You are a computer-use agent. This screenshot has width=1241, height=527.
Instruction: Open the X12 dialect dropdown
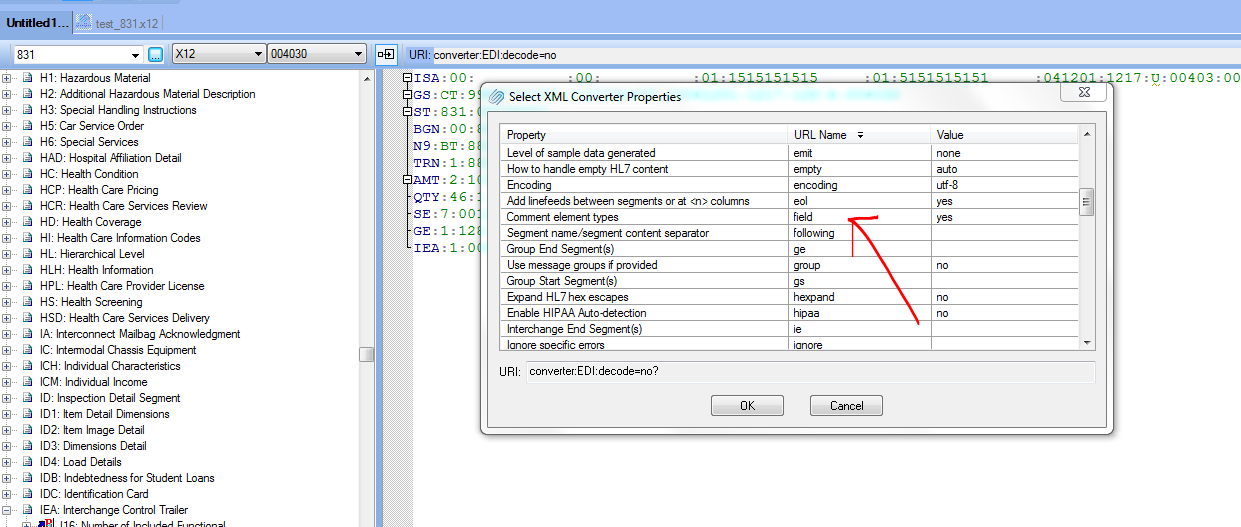(257, 55)
